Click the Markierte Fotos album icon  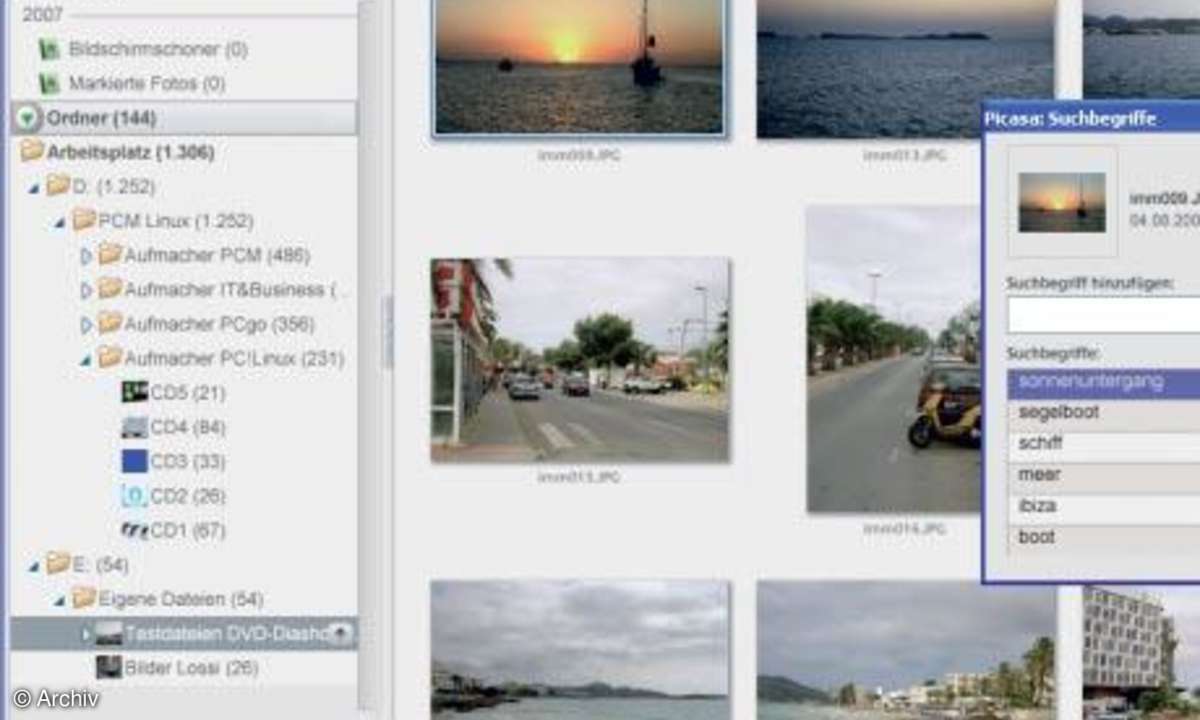coord(49,83)
